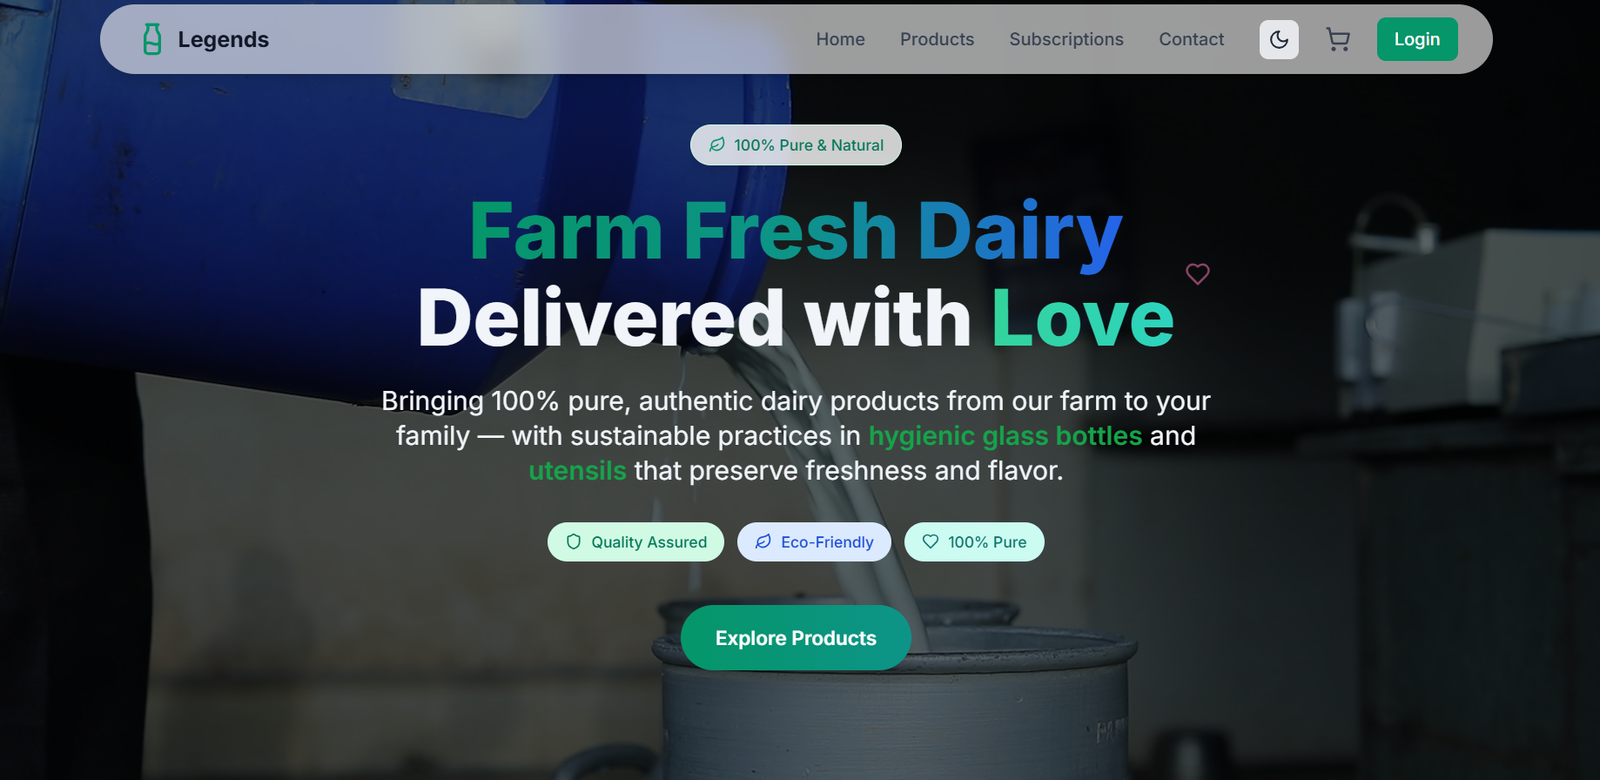This screenshot has height=780, width=1600.
Task: Go to the Products page
Action: 937,40
